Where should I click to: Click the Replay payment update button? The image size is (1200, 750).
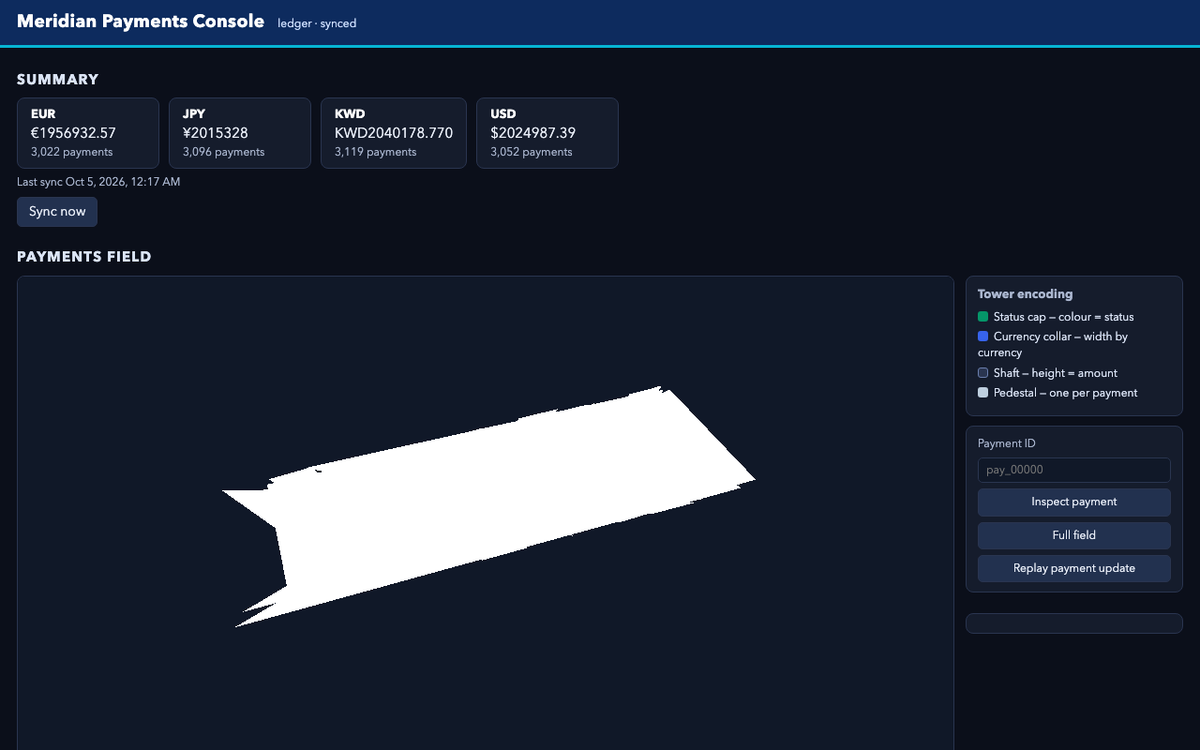point(1074,568)
